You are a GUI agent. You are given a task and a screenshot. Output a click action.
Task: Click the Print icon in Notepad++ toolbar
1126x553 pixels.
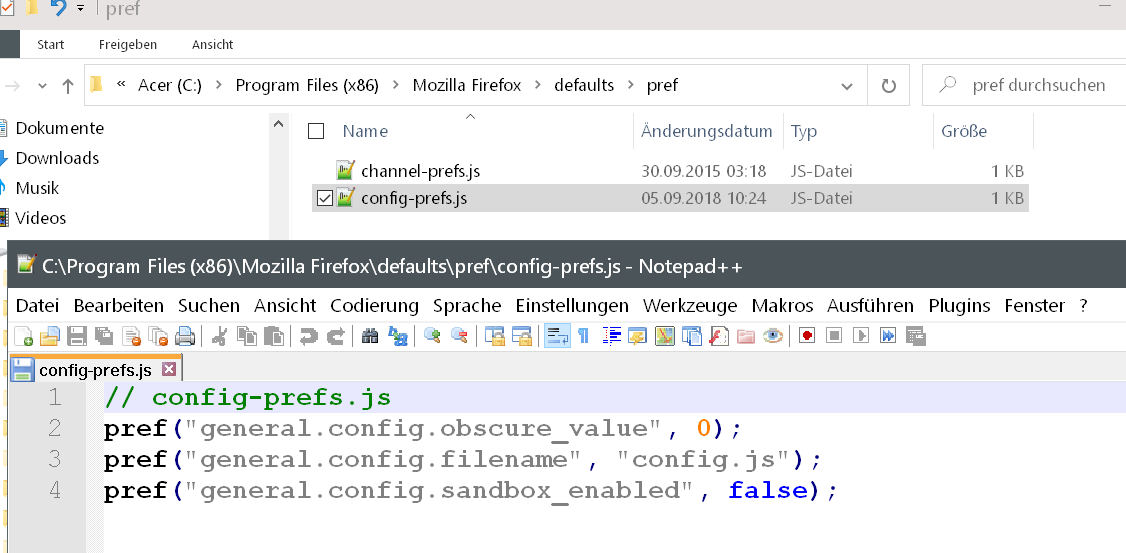pos(185,336)
